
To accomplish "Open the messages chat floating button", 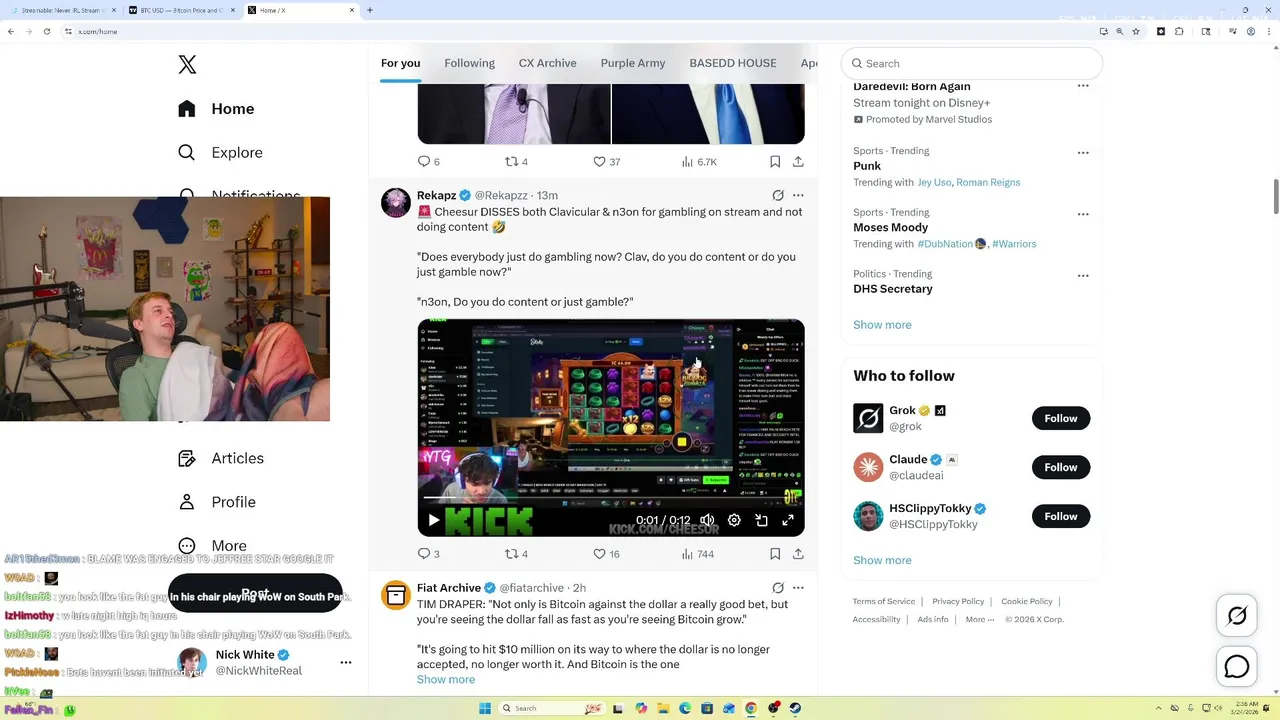I will [1237, 666].
